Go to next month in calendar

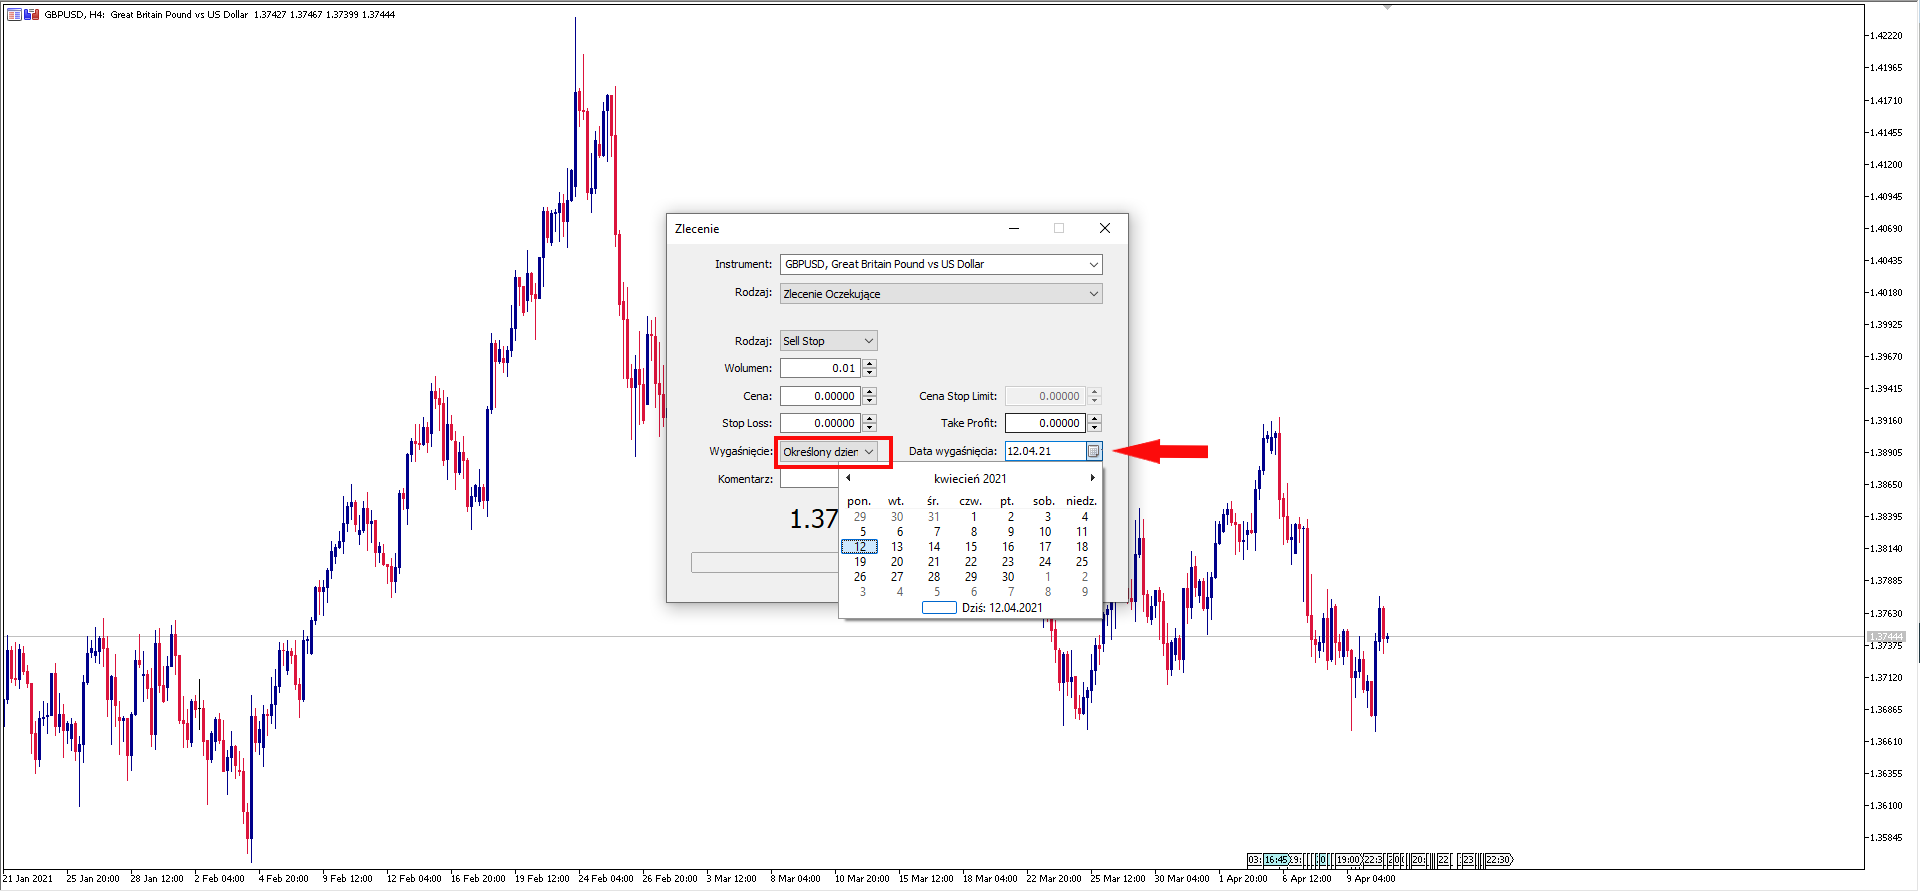tap(1092, 478)
